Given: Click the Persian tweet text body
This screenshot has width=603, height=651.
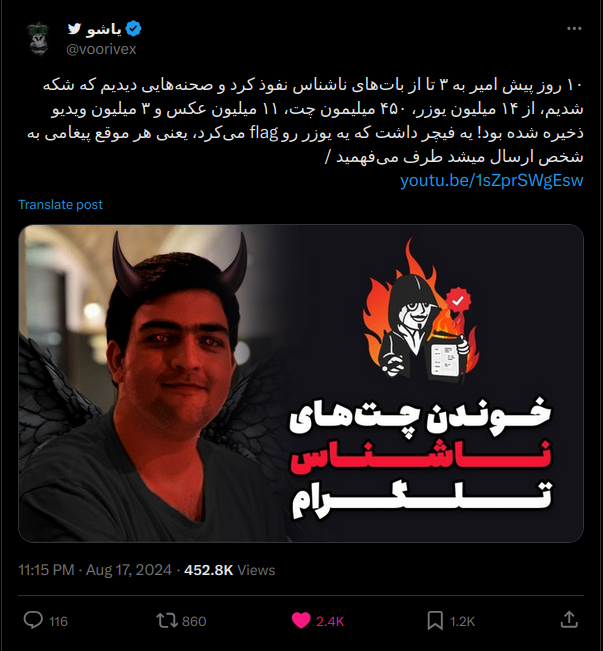Looking at the screenshot, I should pyautogui.click(x=305, y=121).
